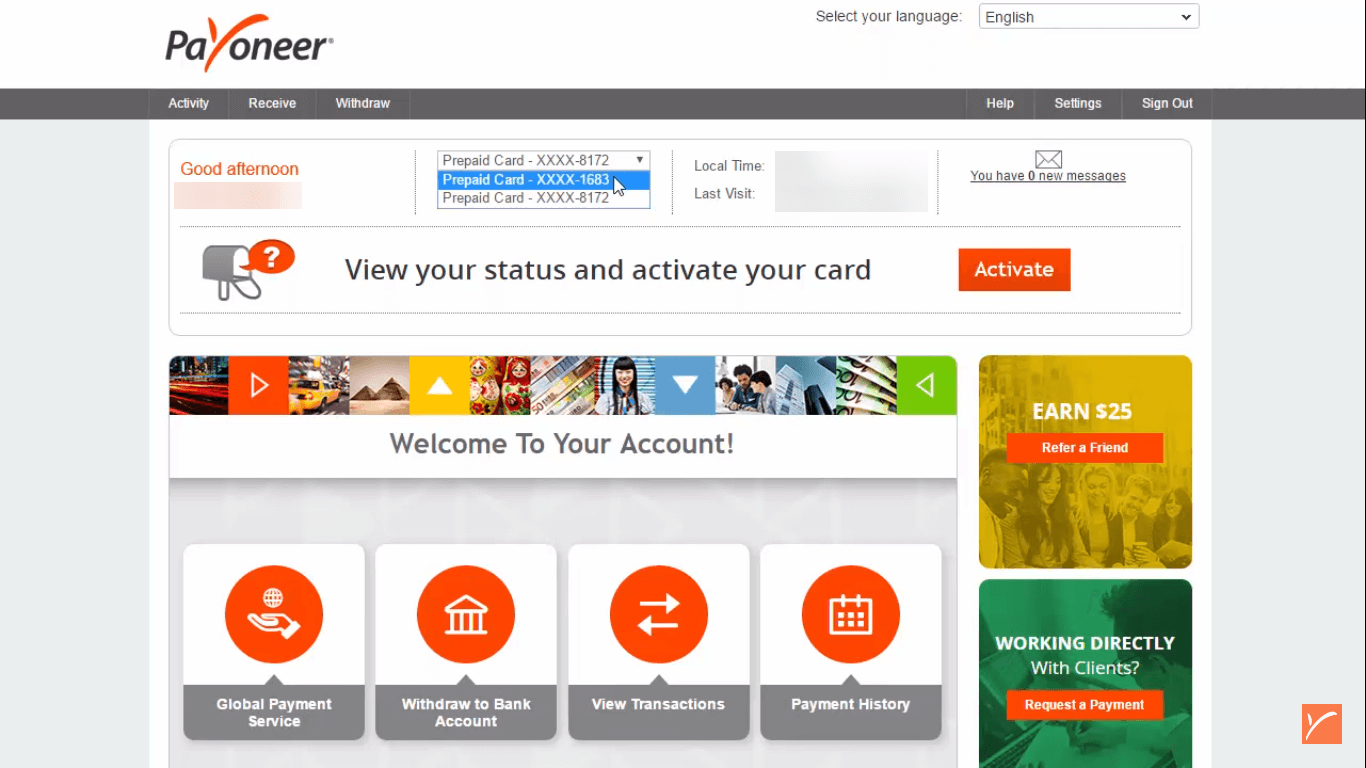Click the yellow up arrow banner tile

point(440,385)
